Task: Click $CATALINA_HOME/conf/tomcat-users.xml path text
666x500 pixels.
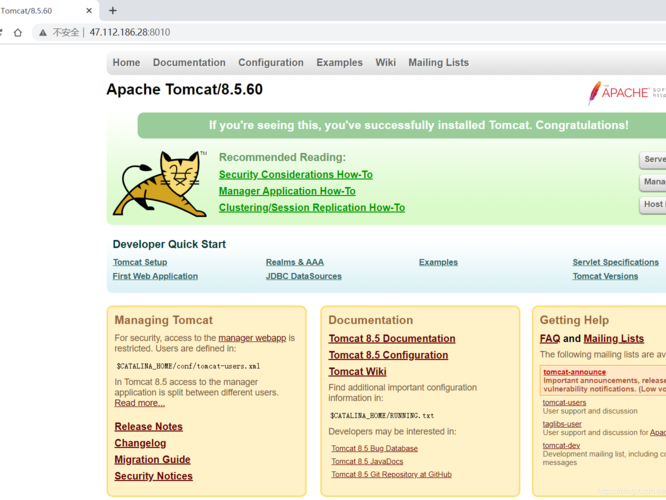Action: click(x=188, y=366)
